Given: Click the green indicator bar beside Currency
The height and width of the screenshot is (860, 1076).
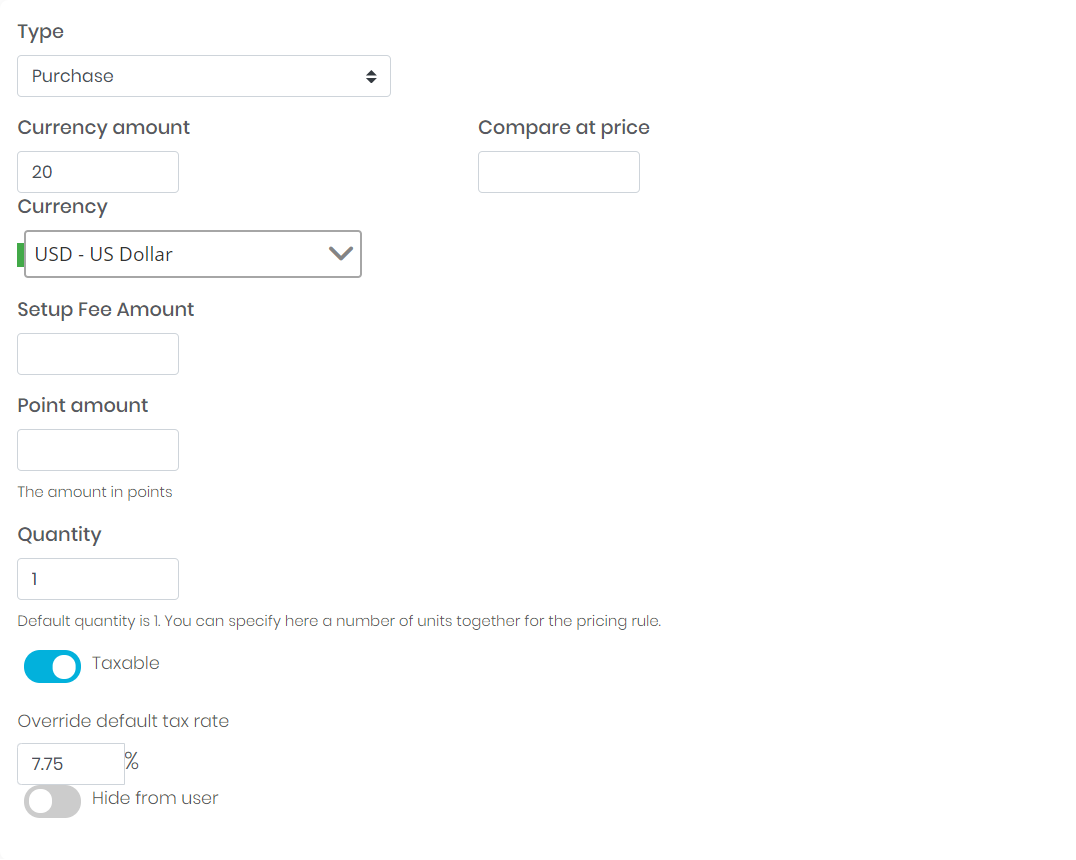Looking at the screenshot, I should pyautogui.click(x=21, y=254).
